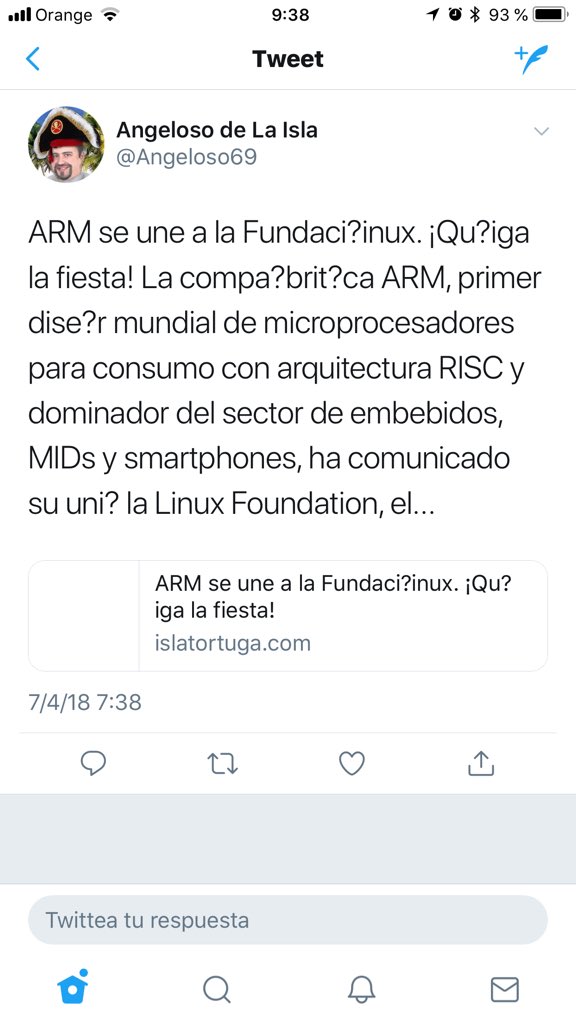The width and height of the screenshot is (576, 1024).
Task: Share the tweet via share icon
Action: tap(481, 763)
